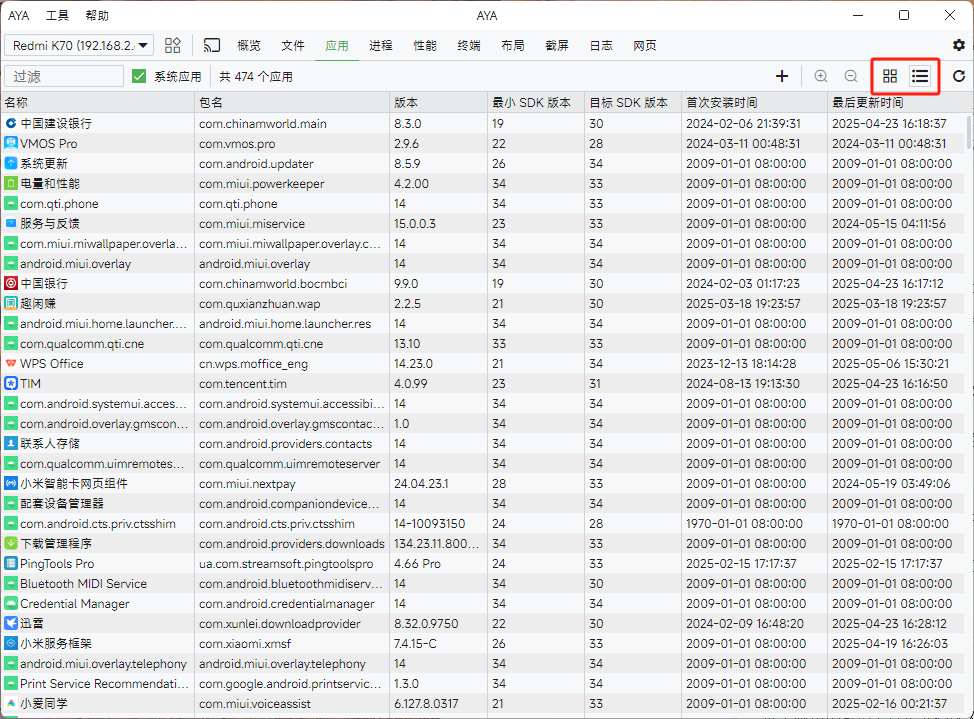Click the 迅雷 app icon
This screenshot has width=974, height=719.
coord(11,623)
